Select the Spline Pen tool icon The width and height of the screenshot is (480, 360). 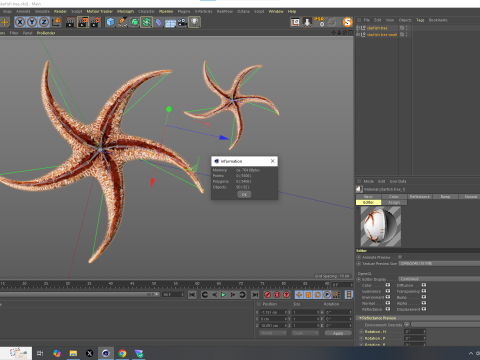122,22
